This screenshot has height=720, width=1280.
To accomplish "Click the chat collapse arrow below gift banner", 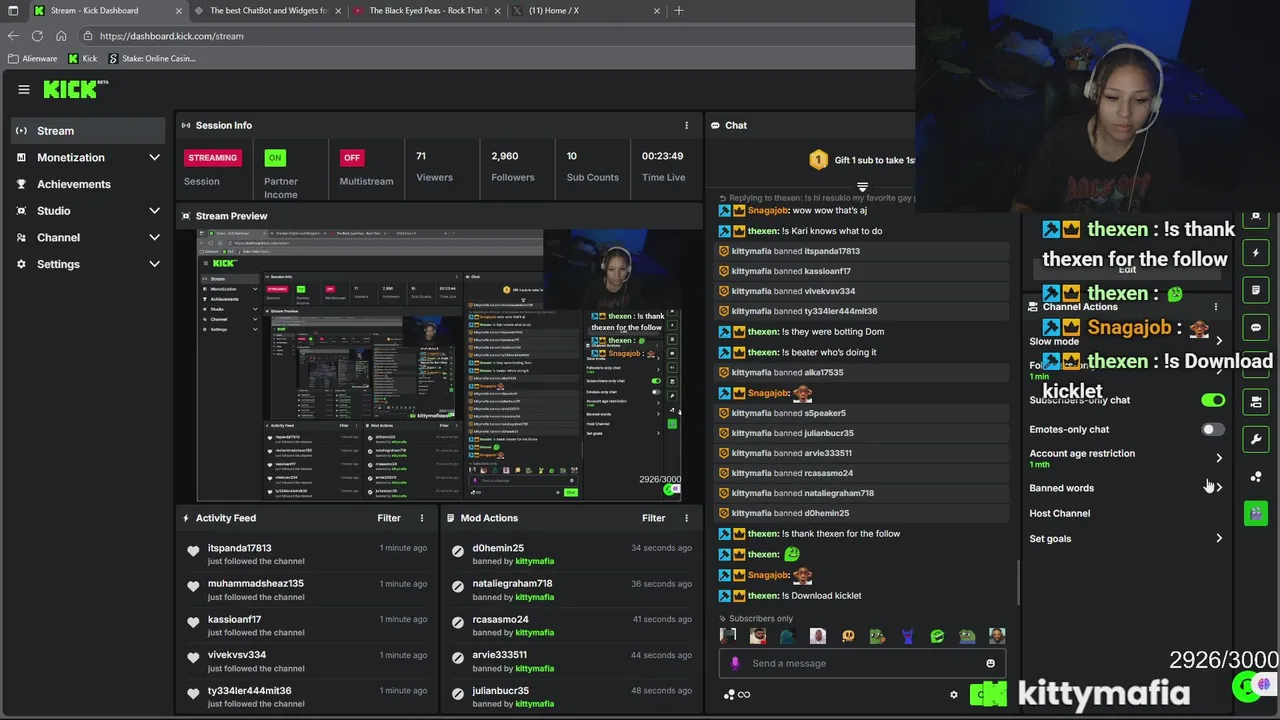I will tap(862, 187).
